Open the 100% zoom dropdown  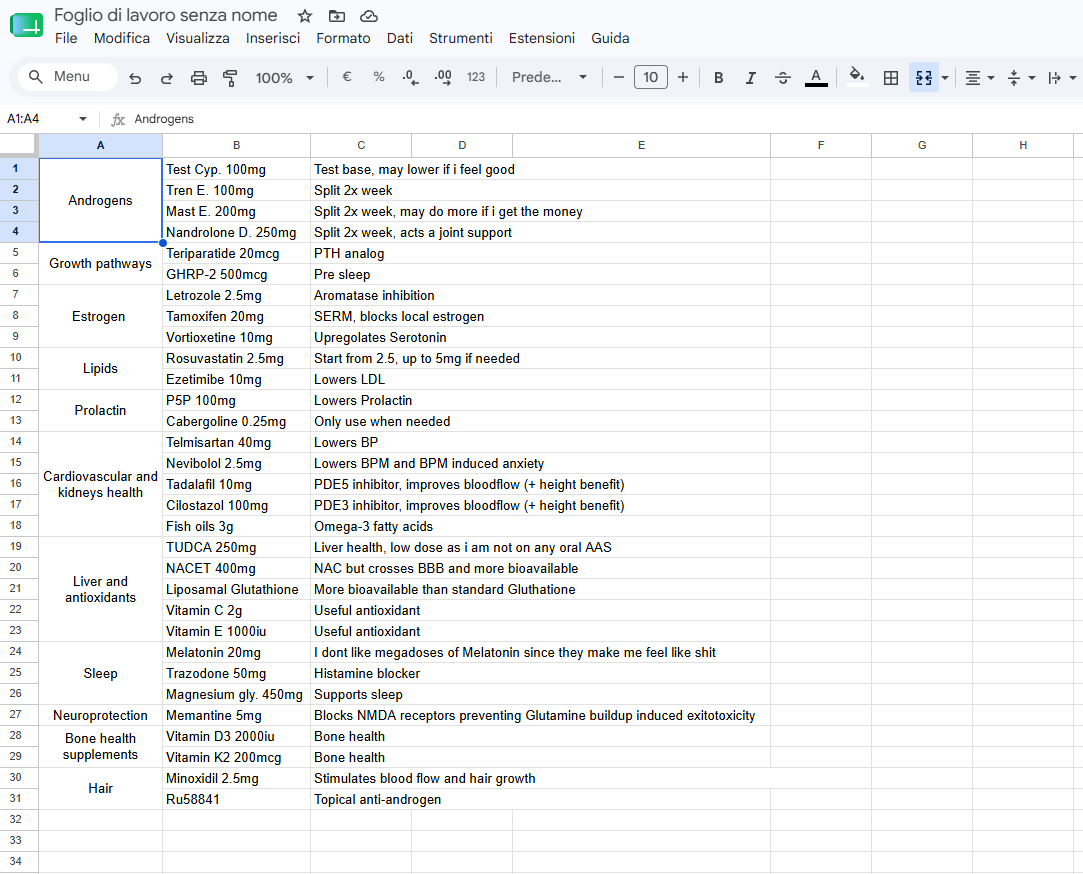click(285, 78)
